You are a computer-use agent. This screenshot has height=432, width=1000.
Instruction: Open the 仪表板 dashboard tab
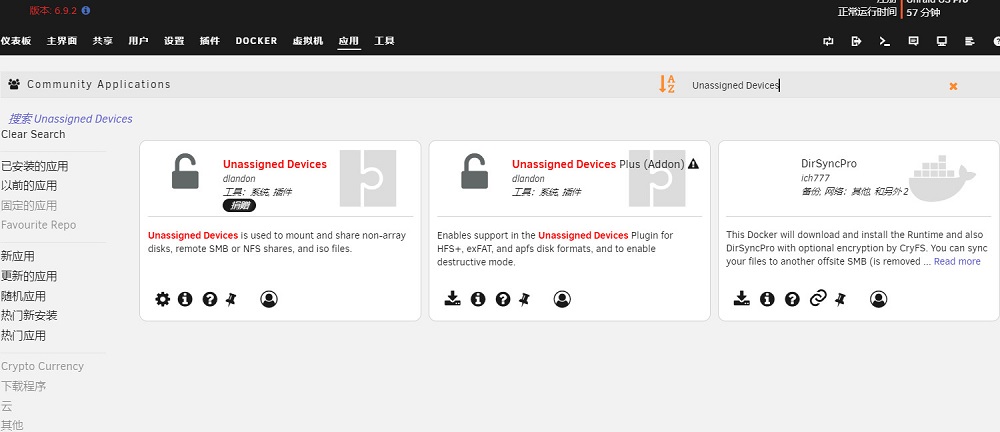(x=16, y=41)
